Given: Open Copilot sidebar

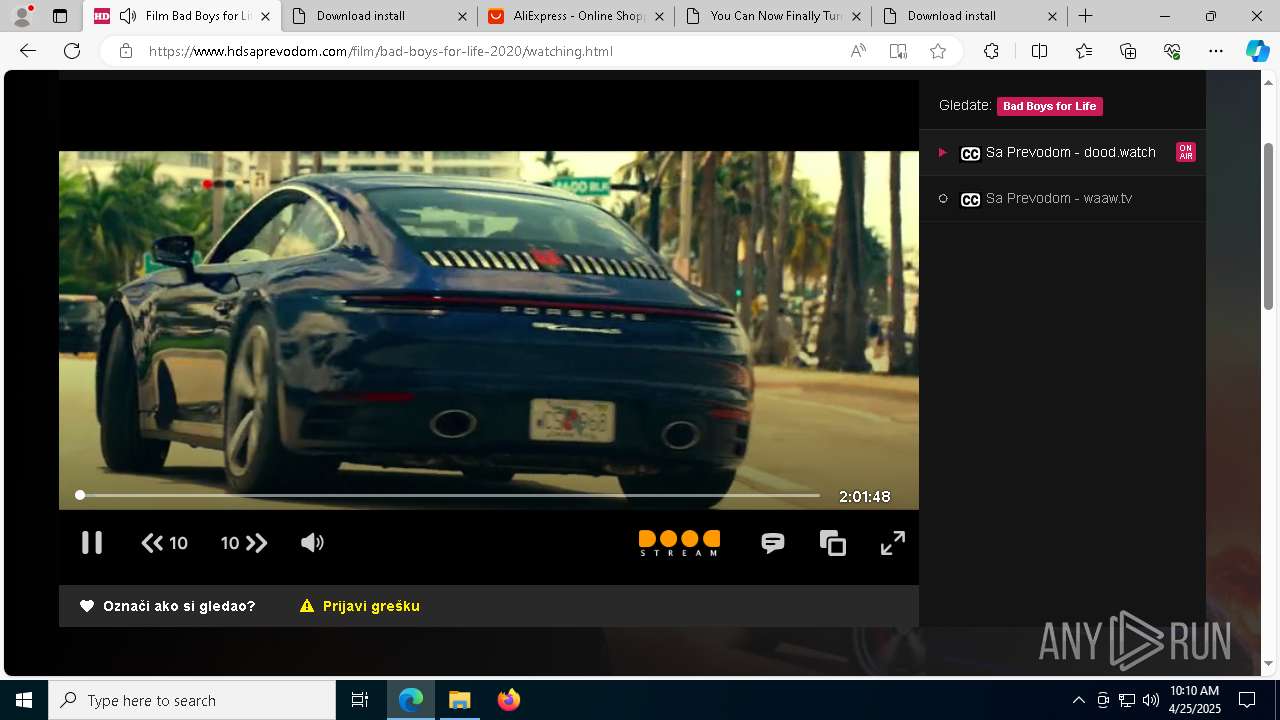Looking at the screenshot, I should pyautogui.click(x=1257, y=51).
